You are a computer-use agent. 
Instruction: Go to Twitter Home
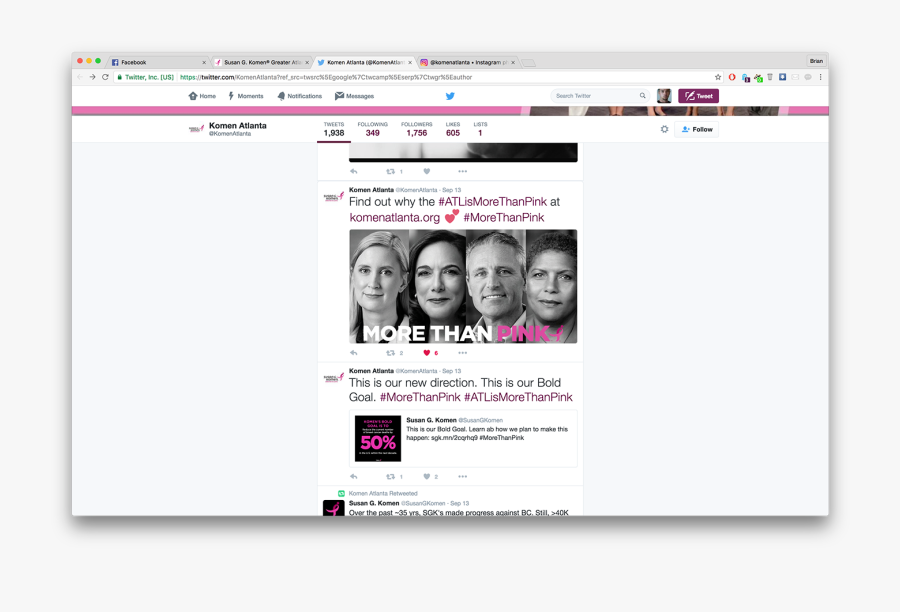tap(202, 96)
